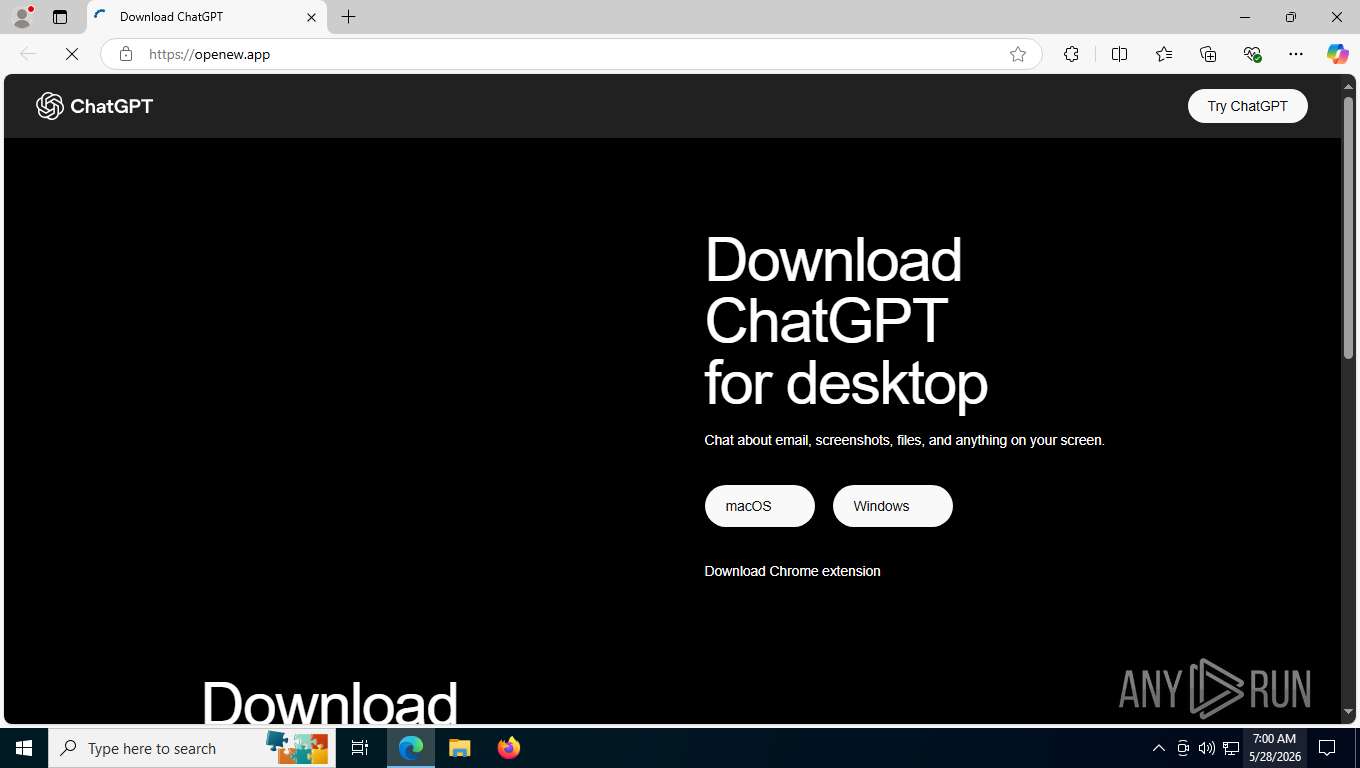Click the scrollbar down arrow
This screenshot has height=768, width=1360.
(x=1348, y=712)
